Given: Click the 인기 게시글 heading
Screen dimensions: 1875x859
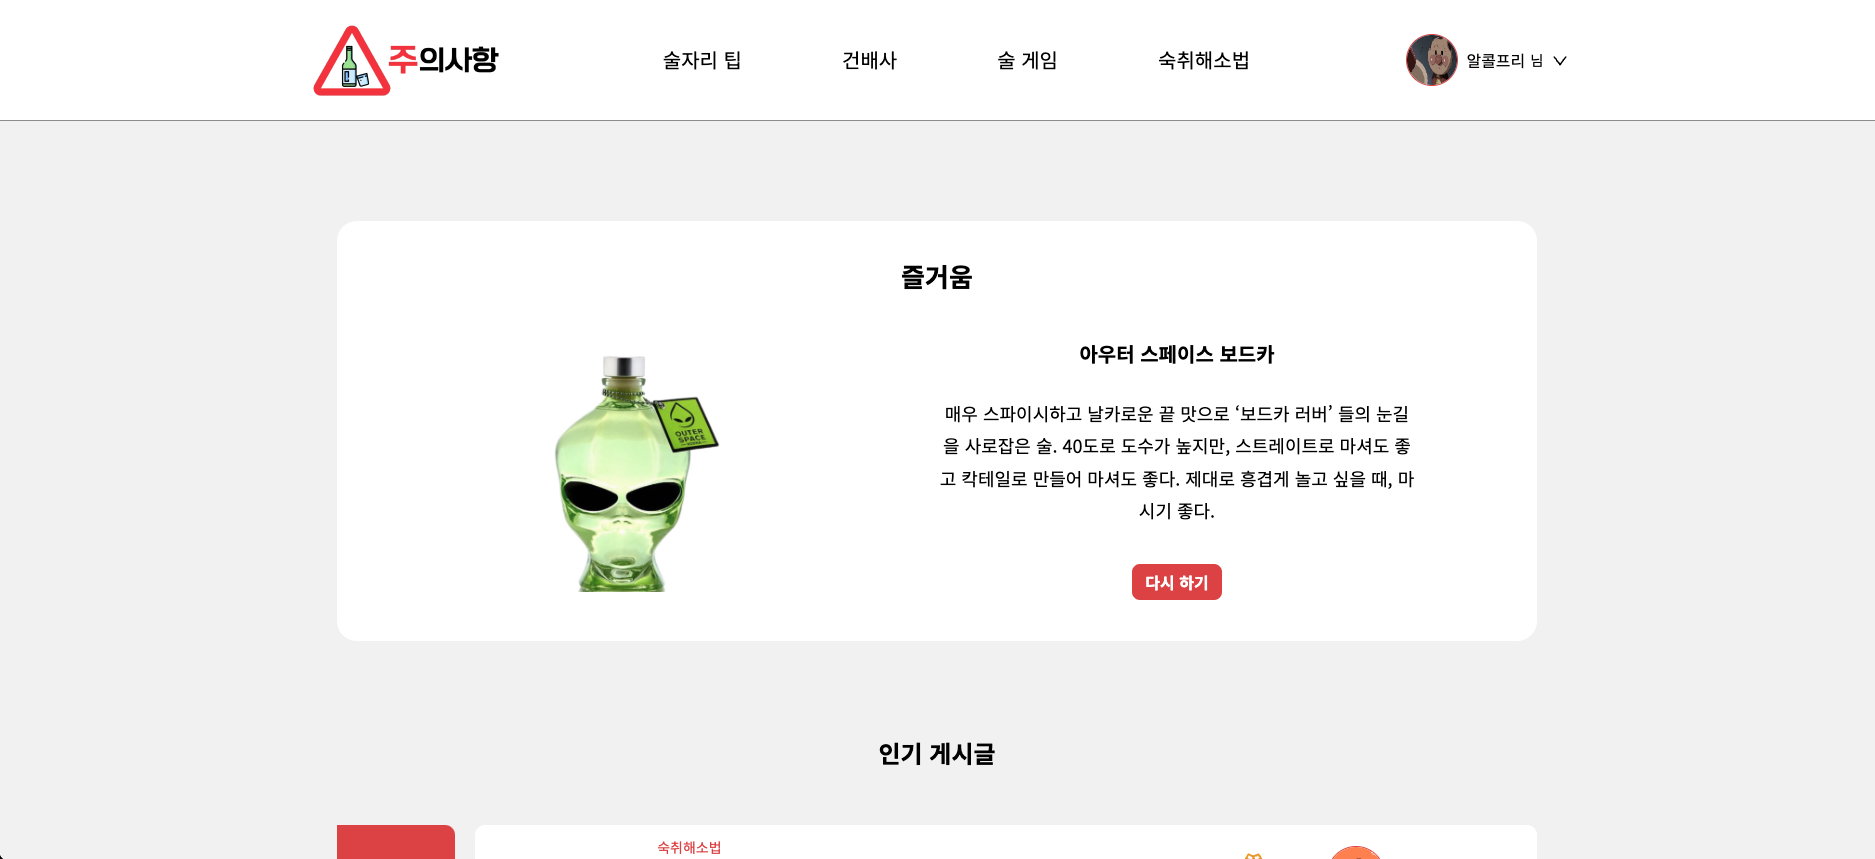Looking at the screenshot, I should coord(937,754).
